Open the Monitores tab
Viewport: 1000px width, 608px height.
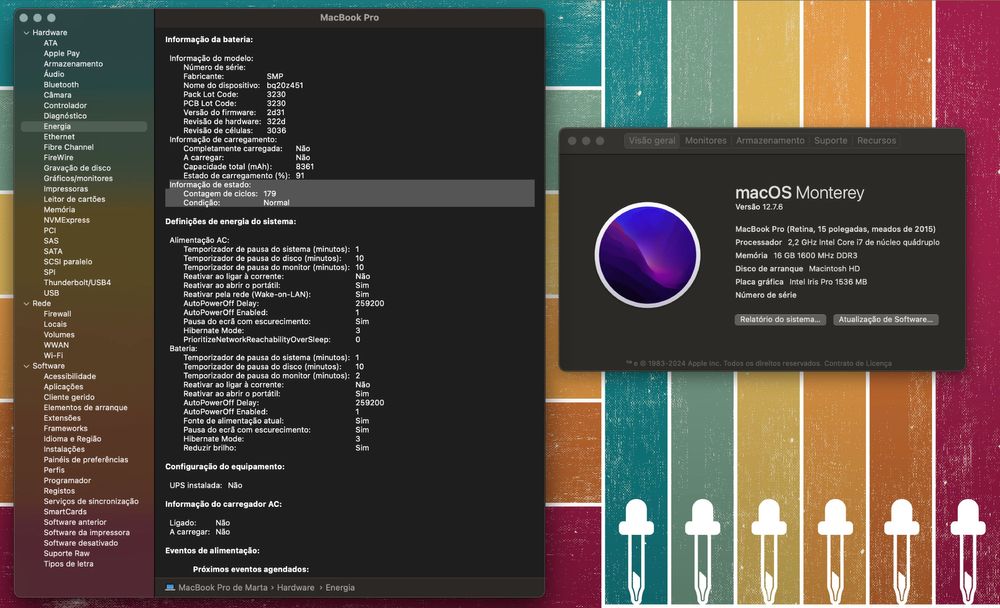coord(705,140)
